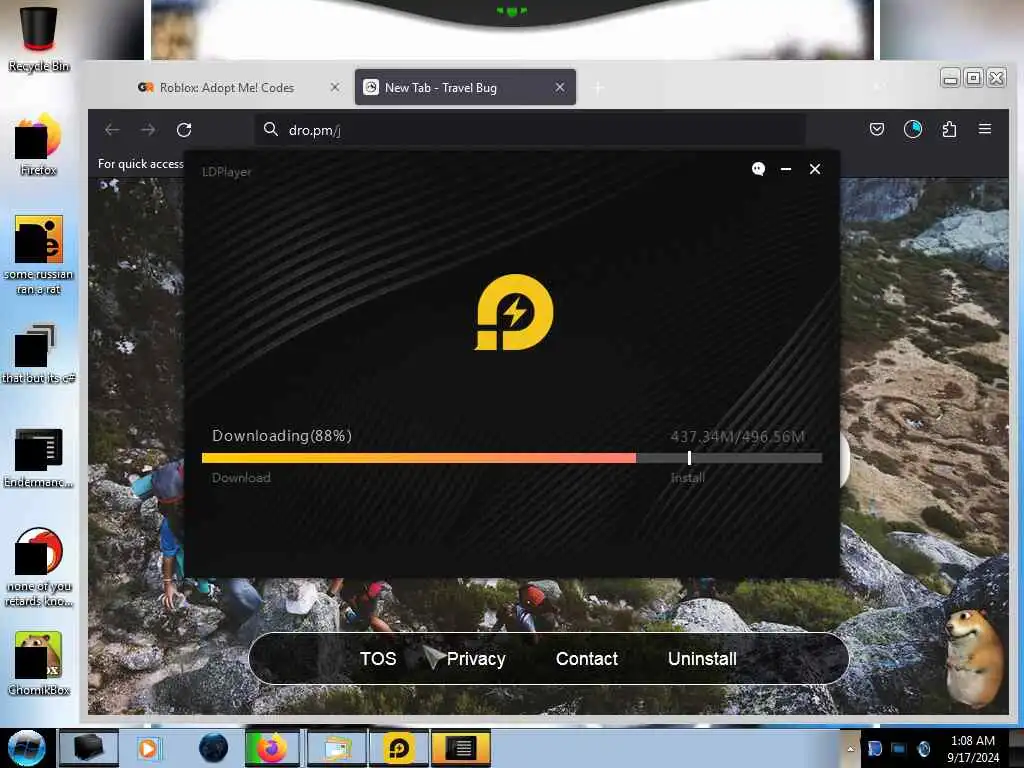
Task: Click the 'For quick access' bookmarks text
Action: (x=140, y=164)
